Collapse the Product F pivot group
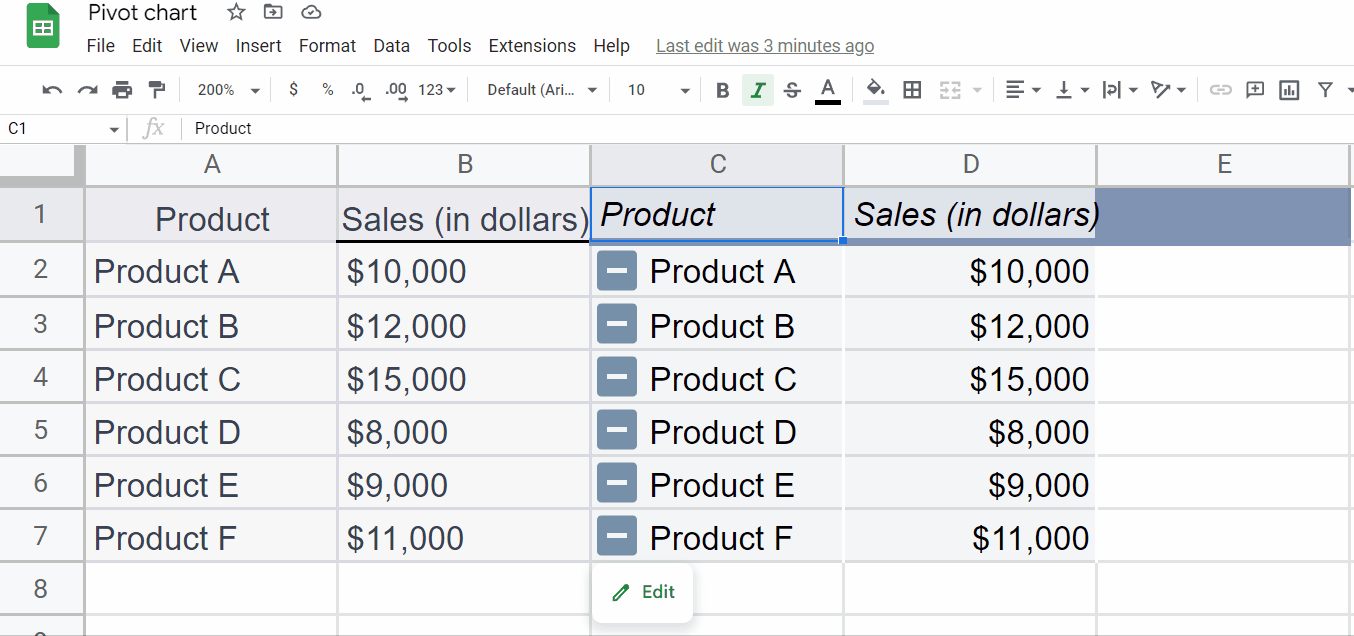This screenshot has height=636, width=1354. click(617, 536)
